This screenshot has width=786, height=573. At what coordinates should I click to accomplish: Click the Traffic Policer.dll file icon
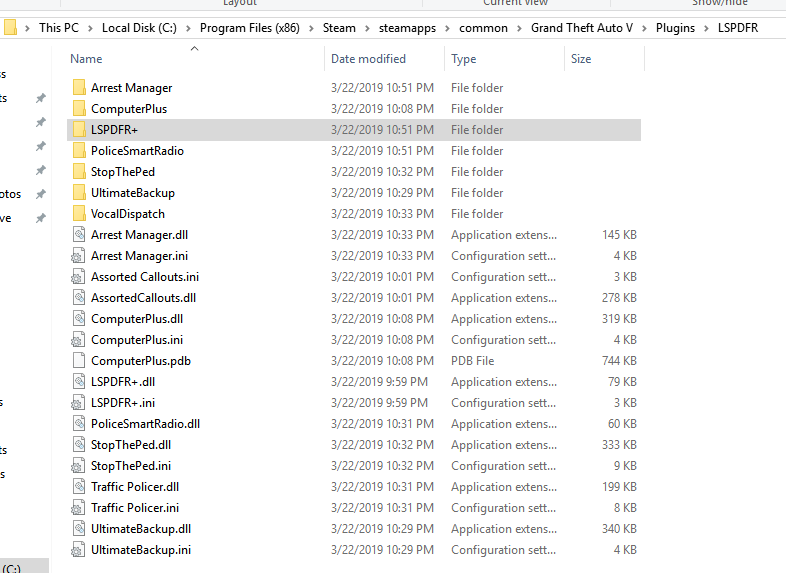(x=79, y=487)
